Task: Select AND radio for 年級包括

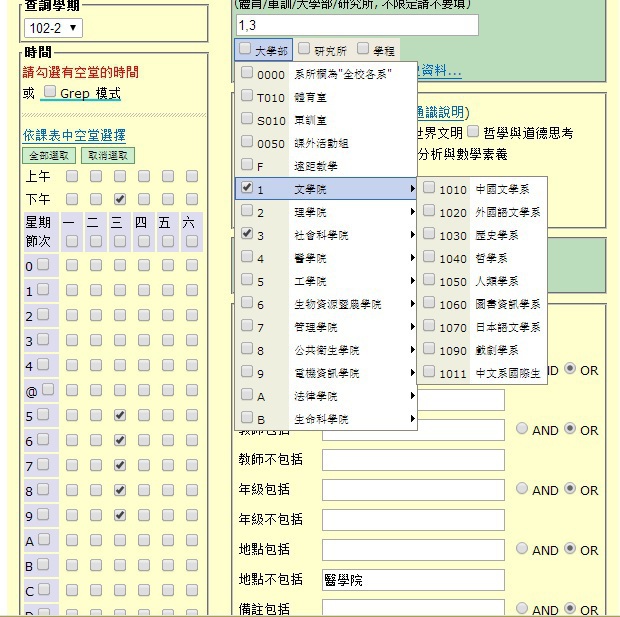Action: coord(522,488)
